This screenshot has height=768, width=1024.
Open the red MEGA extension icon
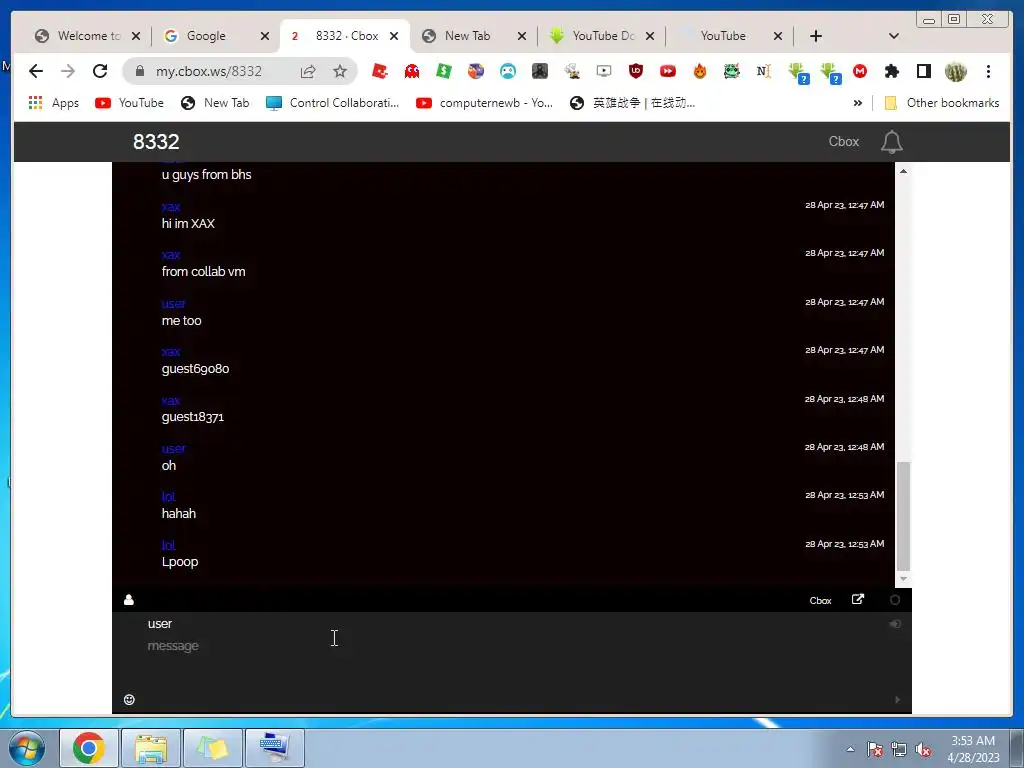(860, 71)
